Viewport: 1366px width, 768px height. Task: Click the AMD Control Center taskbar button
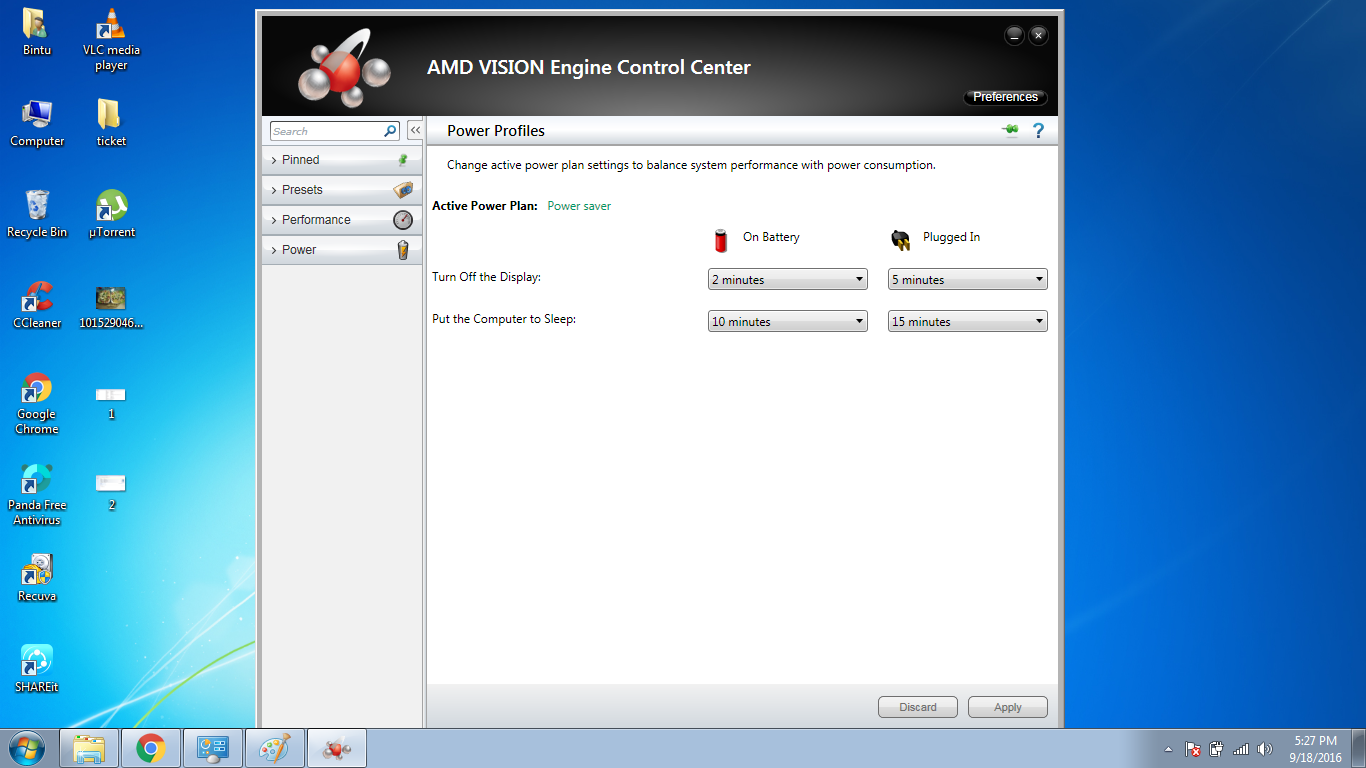337,748
